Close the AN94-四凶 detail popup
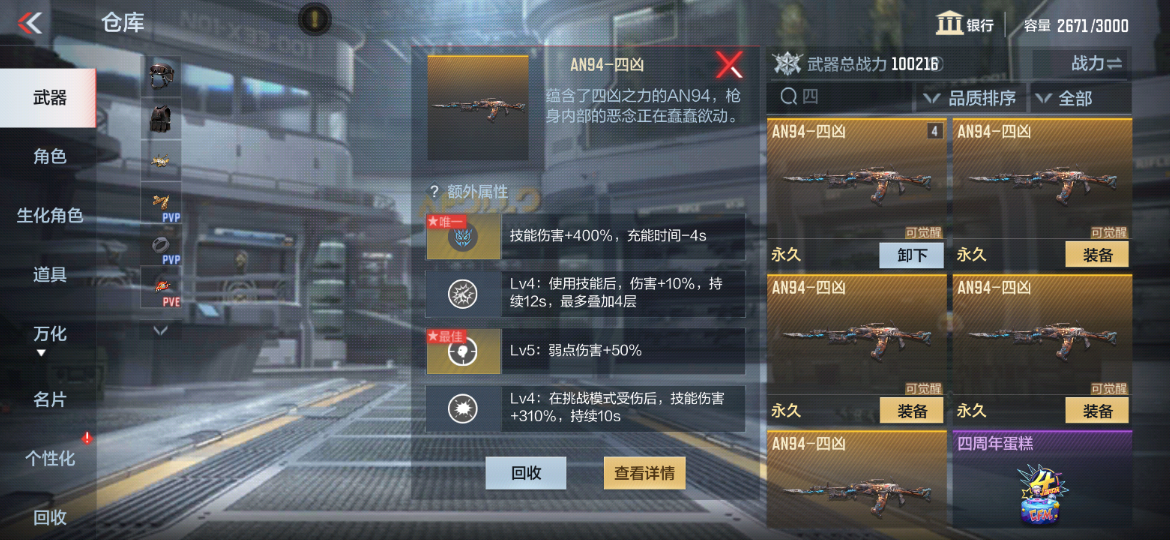The image size is (1170, 540). pos(728,66)
